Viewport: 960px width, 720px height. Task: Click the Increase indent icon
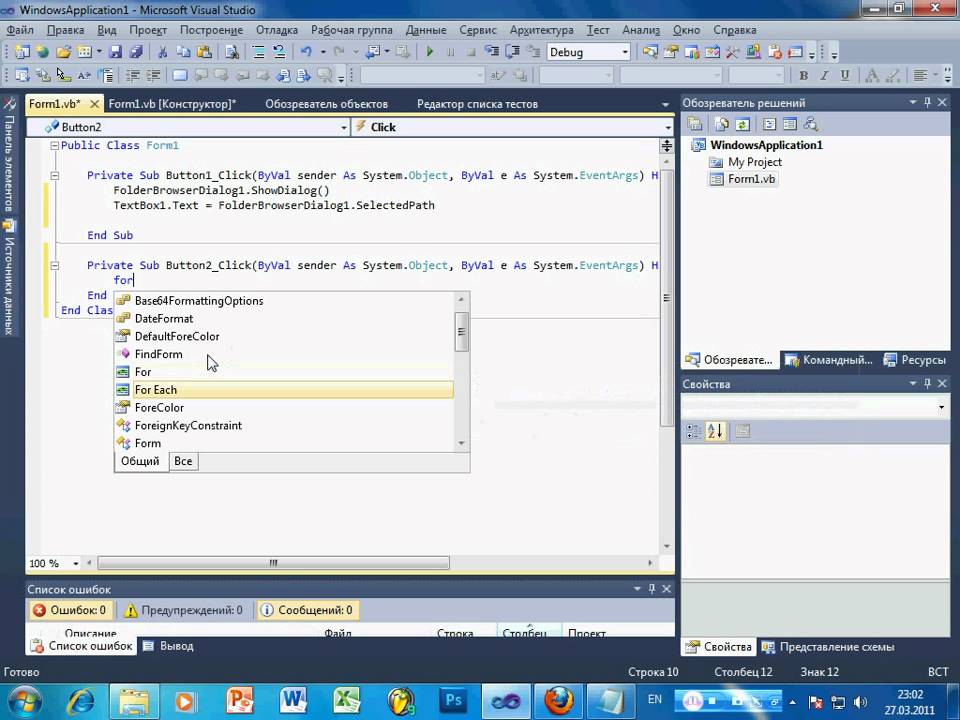153,75
